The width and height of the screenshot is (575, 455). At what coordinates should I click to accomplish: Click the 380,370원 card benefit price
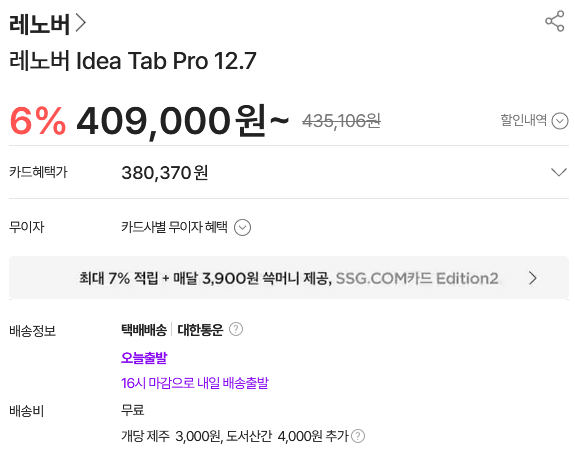[x=165, y=172]
